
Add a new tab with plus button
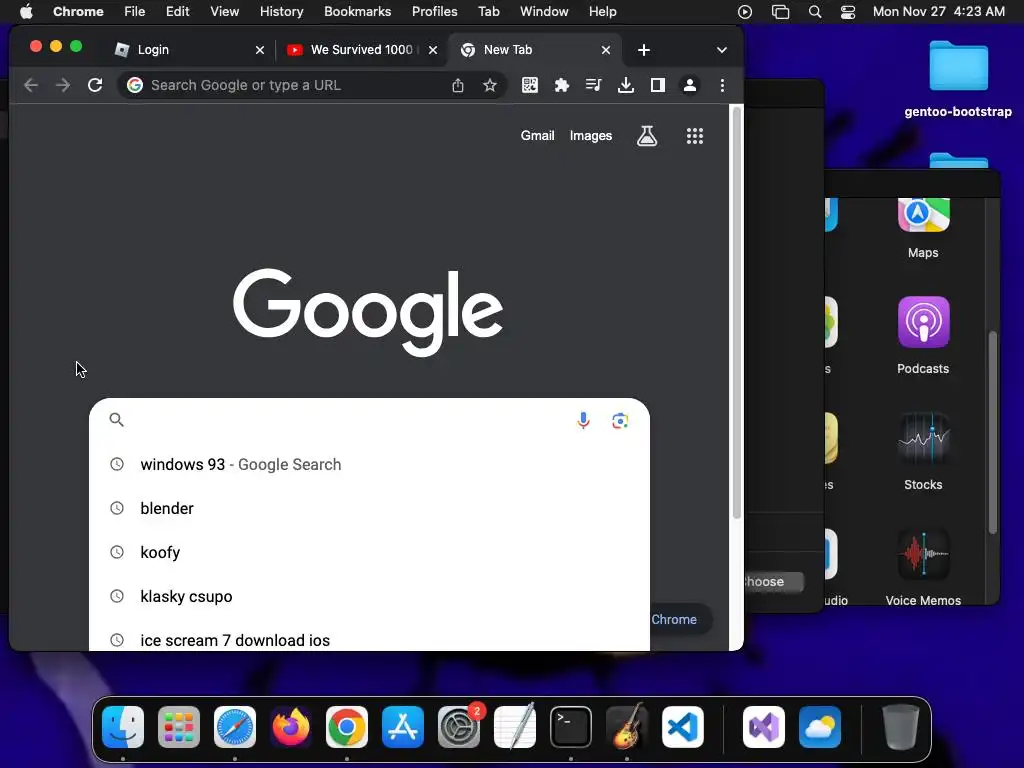point(644,50)
